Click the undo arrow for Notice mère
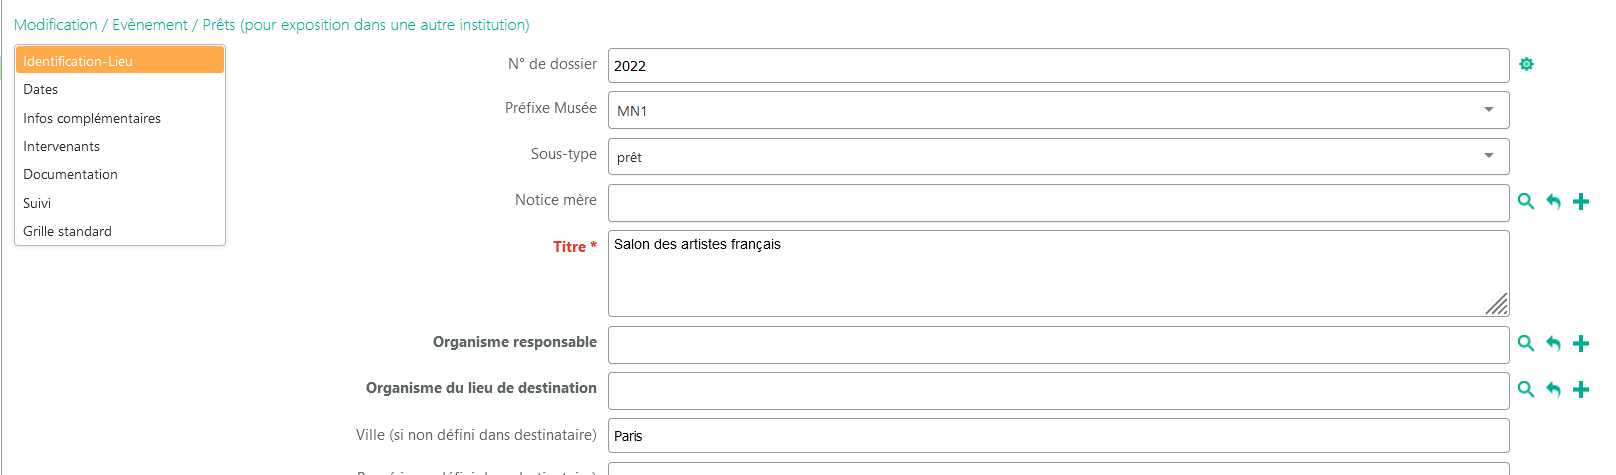 (1553, 202)
